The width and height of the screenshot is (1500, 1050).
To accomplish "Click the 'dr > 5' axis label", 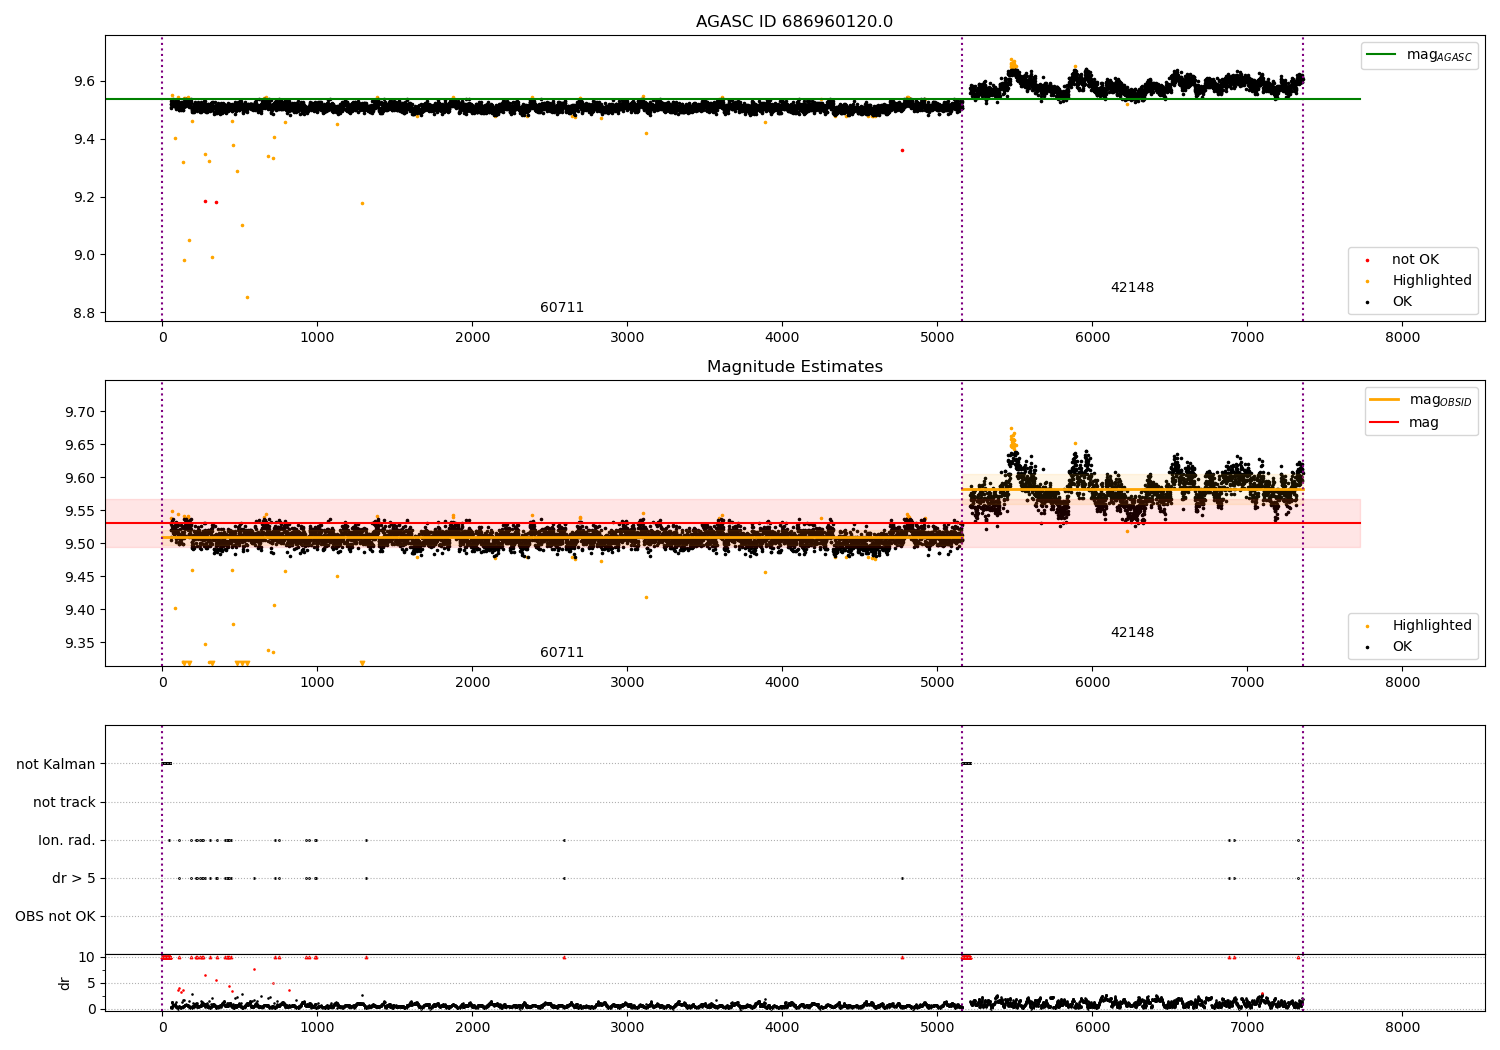I will [x=74, y=879].
